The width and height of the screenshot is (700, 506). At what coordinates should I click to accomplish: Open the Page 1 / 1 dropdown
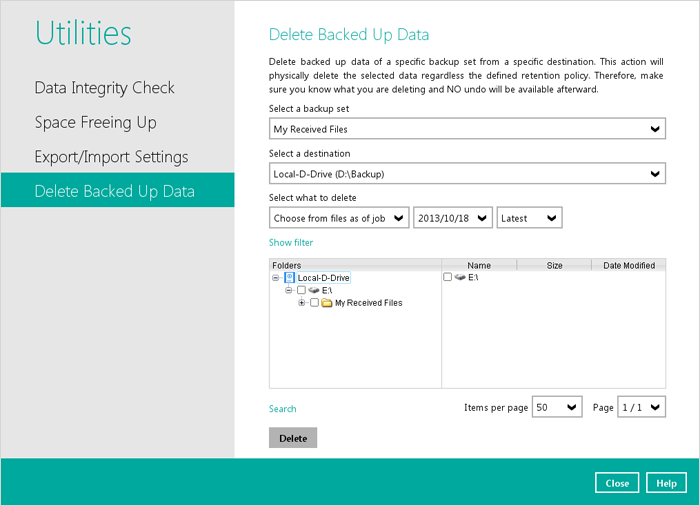[x=641, y=407]
